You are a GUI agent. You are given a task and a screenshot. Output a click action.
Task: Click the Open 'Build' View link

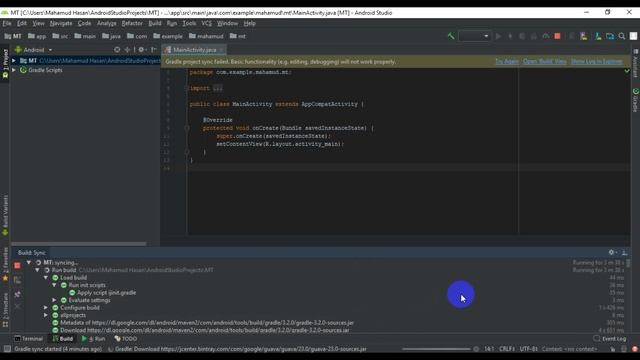point(545,62)
